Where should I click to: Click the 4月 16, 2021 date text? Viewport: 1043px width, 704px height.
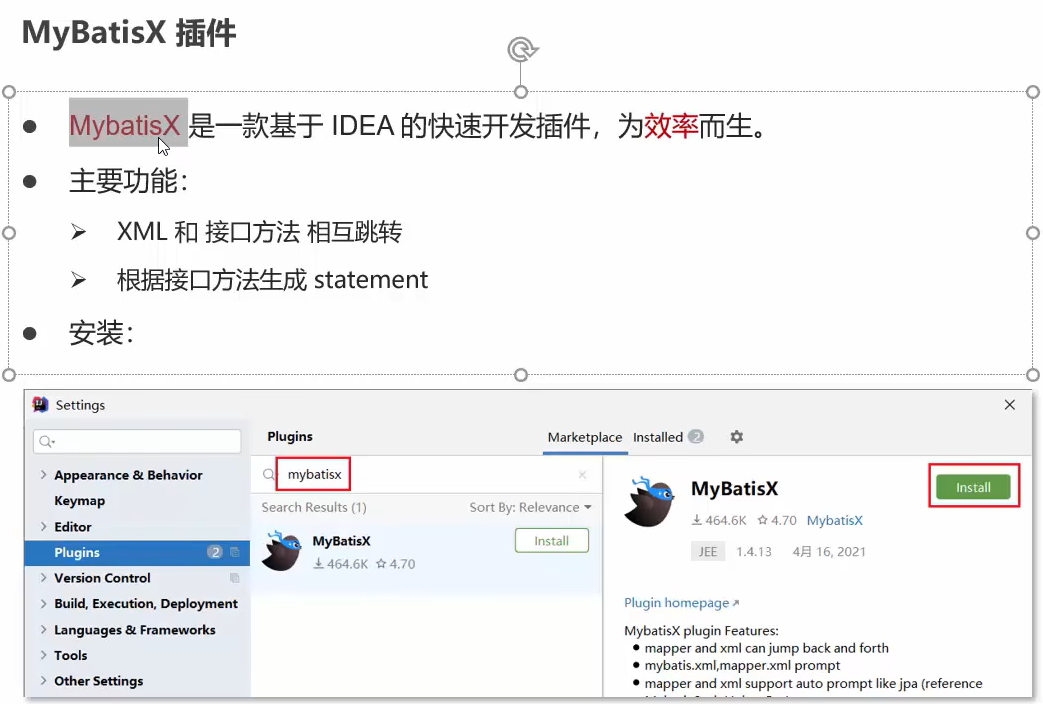829,552
